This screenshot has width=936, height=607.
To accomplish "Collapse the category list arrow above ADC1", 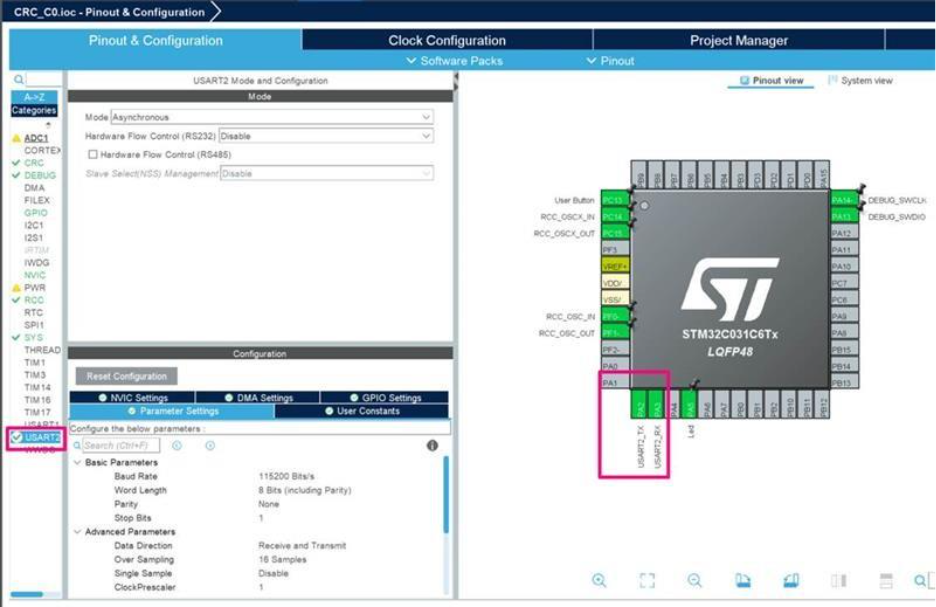I will pyautogui.click(x=48, y=125).
